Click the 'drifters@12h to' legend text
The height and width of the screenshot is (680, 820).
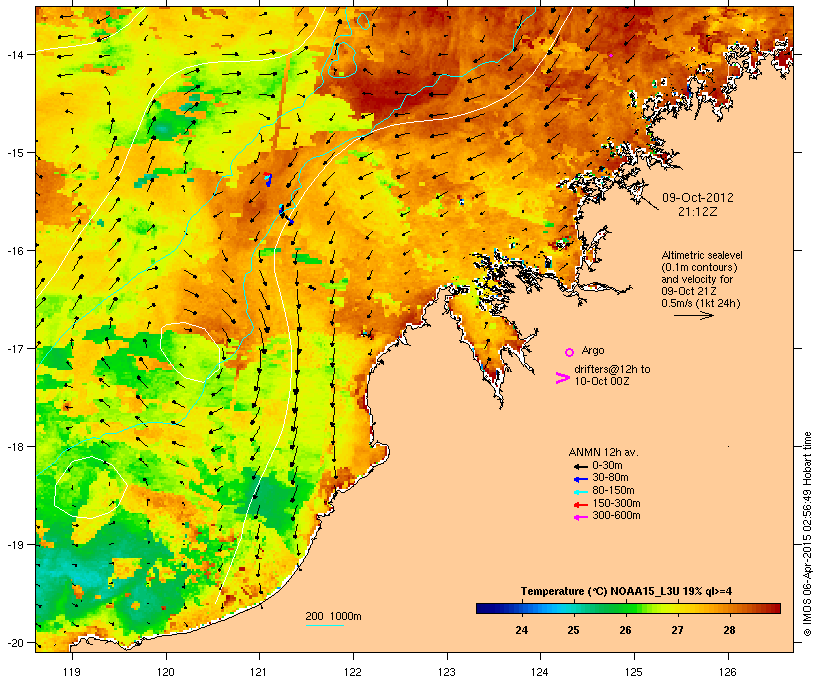(612, 369)
